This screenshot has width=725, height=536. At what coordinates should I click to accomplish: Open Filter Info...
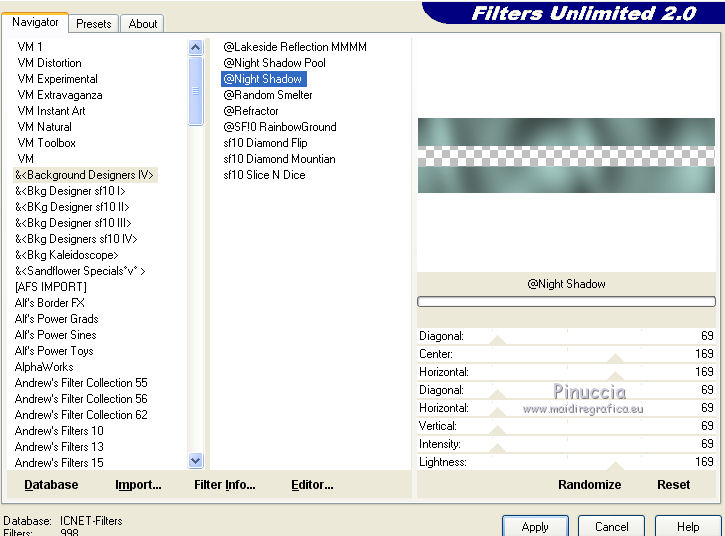point(225,485)
